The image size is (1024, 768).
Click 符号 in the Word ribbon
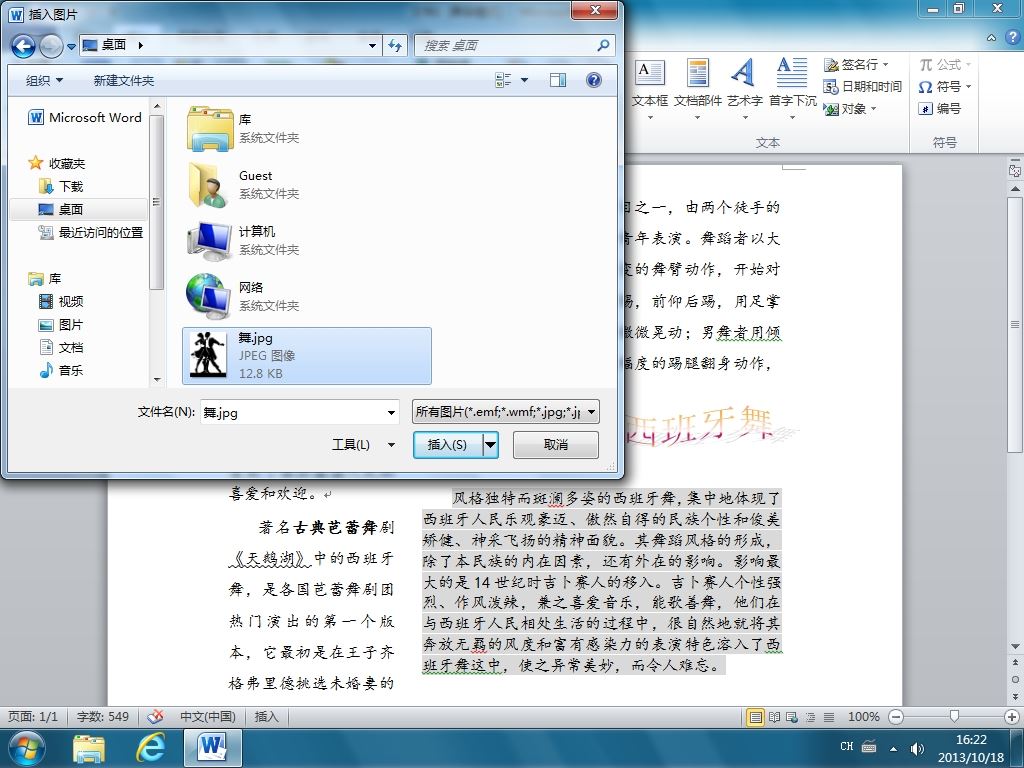[x=945, y=86]
